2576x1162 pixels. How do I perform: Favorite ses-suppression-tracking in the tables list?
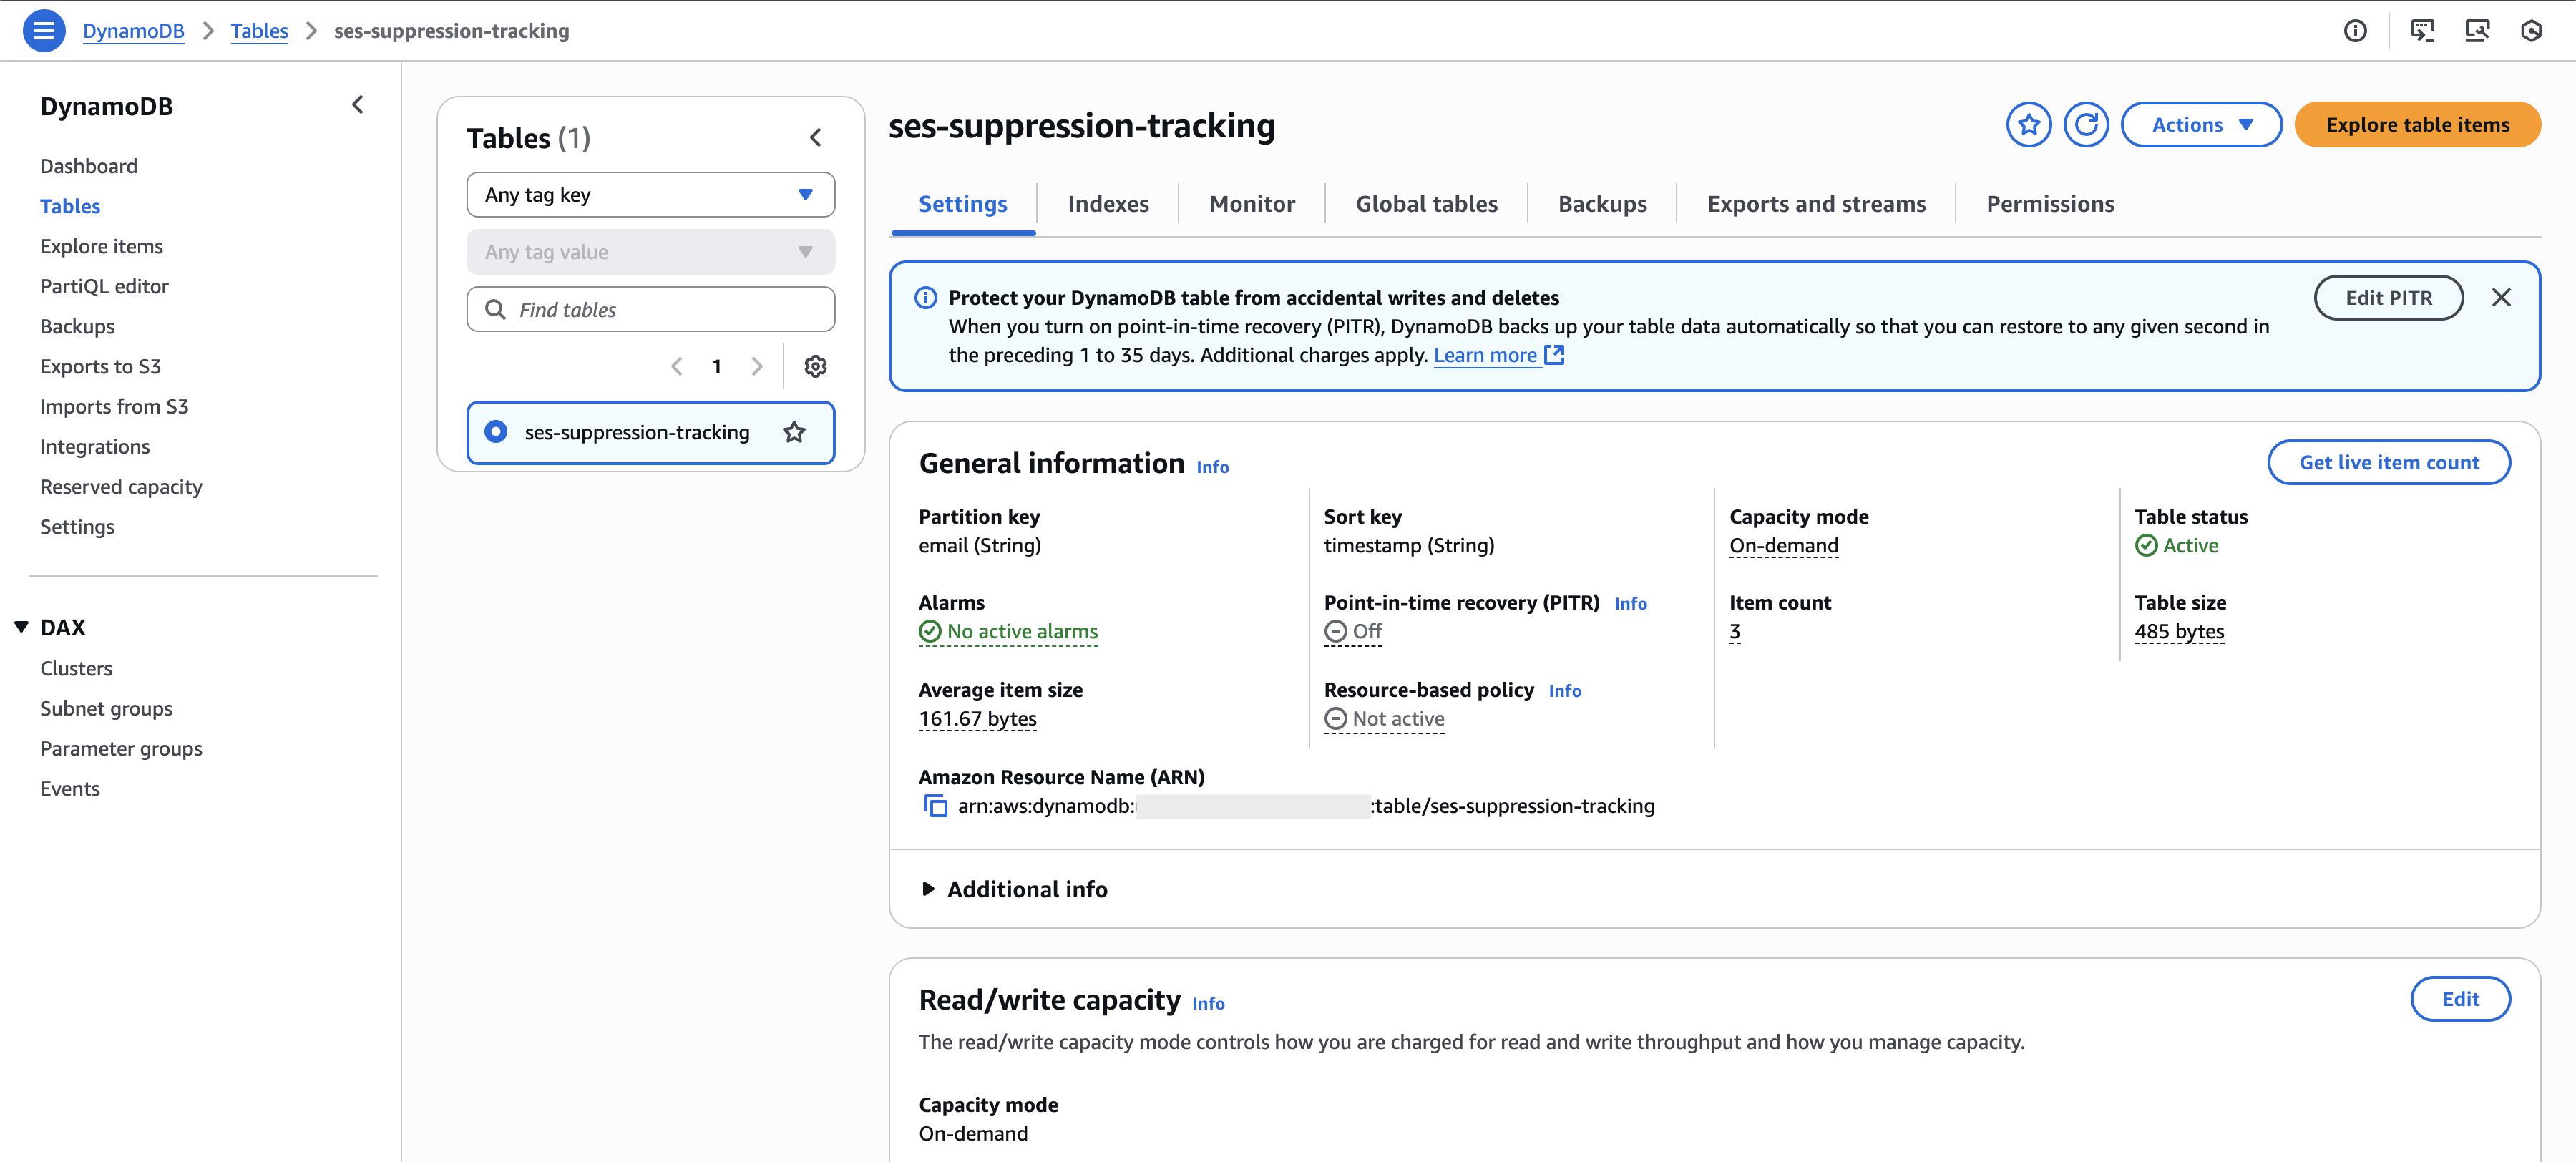pos(794,432)
